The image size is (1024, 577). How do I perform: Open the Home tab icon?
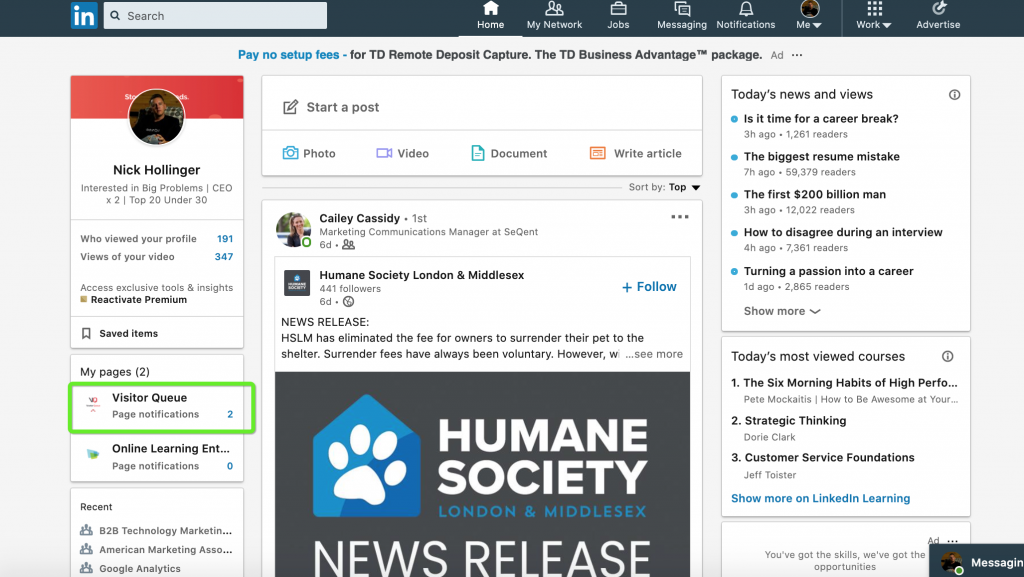click(x=490, y=8)
